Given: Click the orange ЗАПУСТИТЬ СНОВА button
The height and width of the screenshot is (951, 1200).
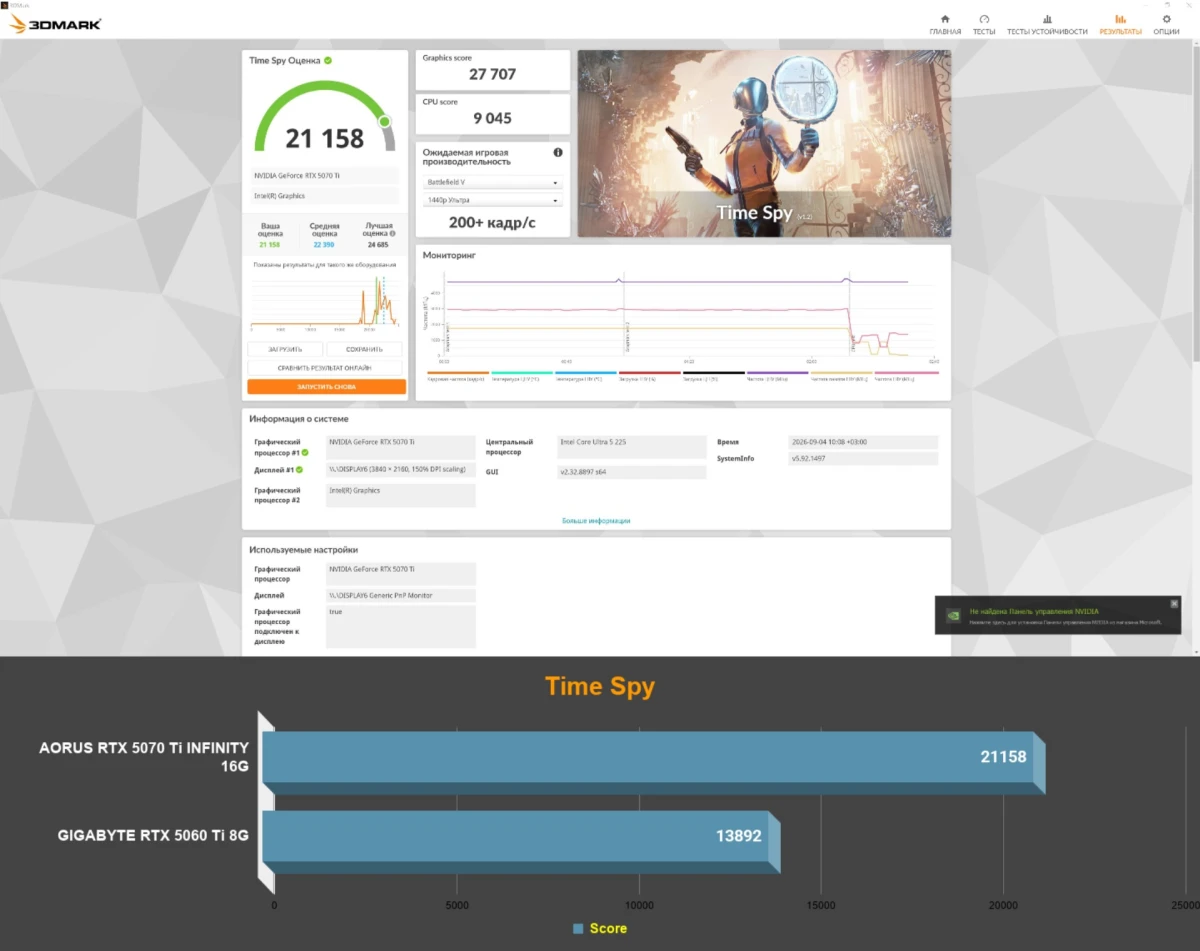Looking at the screenshot, I should tap(326, 386).
